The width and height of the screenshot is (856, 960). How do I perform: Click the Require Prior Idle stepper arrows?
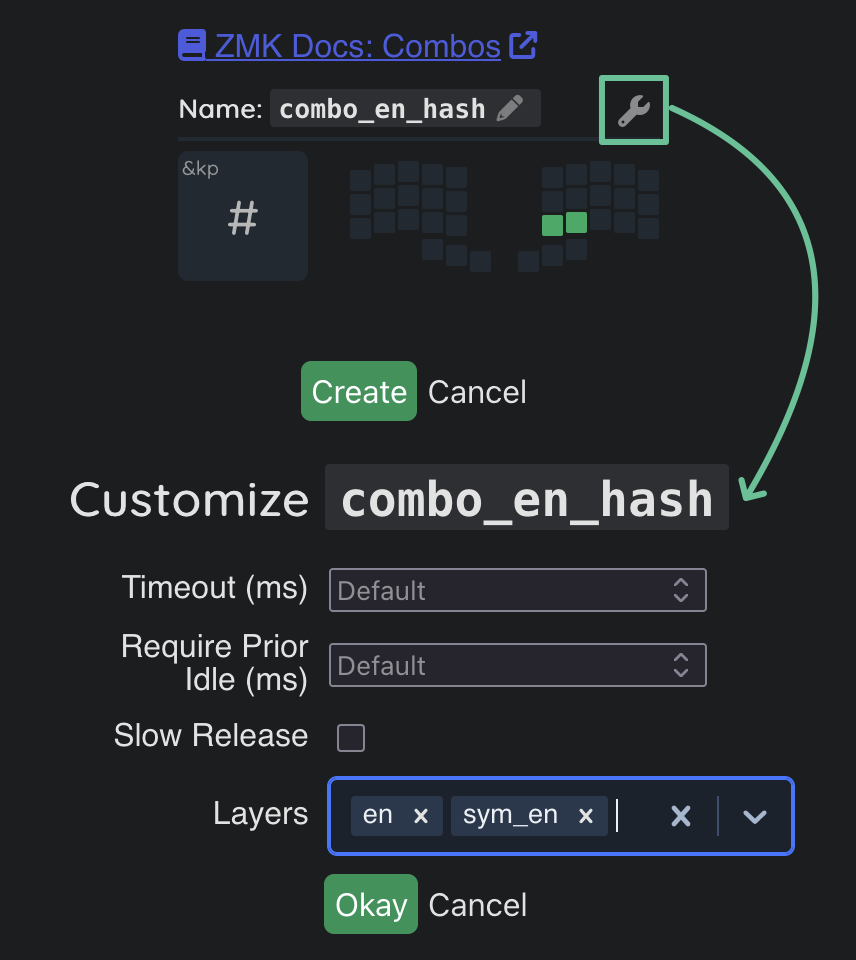pyautogui.click(x=681, y=665)
